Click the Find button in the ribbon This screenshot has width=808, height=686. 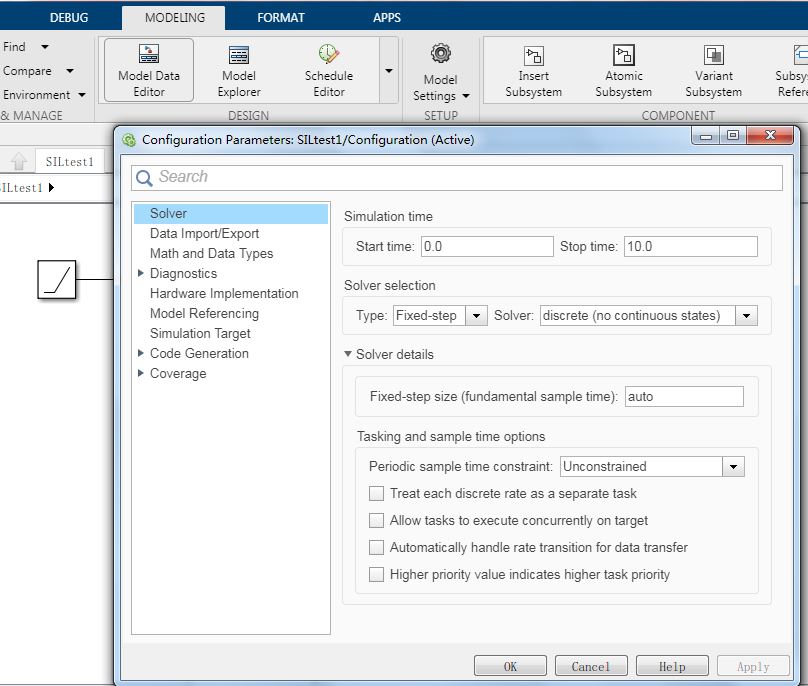tap(14, 47)
